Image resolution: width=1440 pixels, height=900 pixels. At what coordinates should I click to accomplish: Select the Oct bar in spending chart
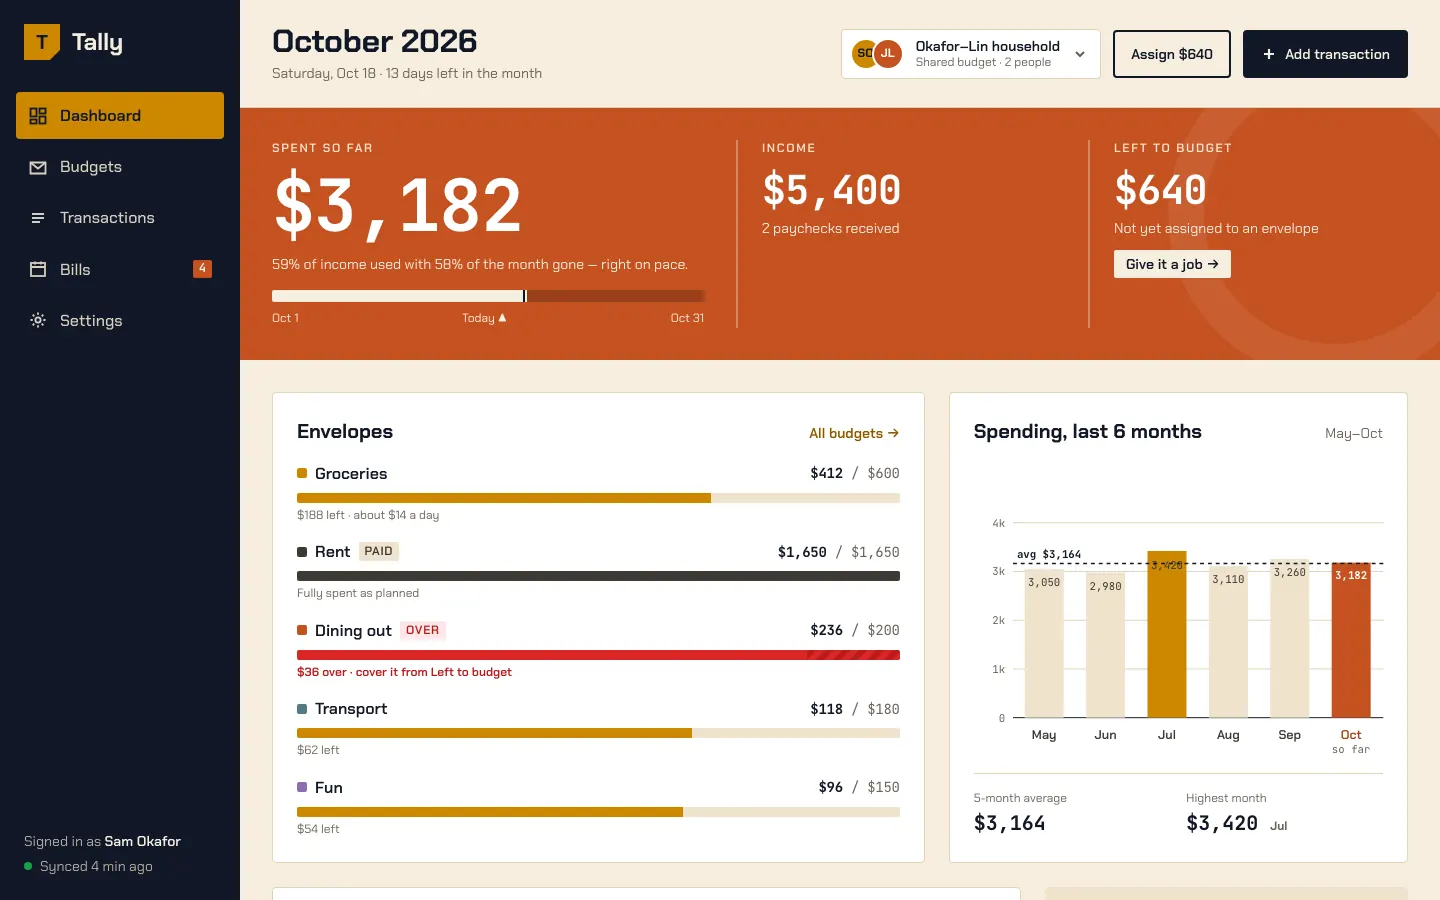click(1351, 640)
